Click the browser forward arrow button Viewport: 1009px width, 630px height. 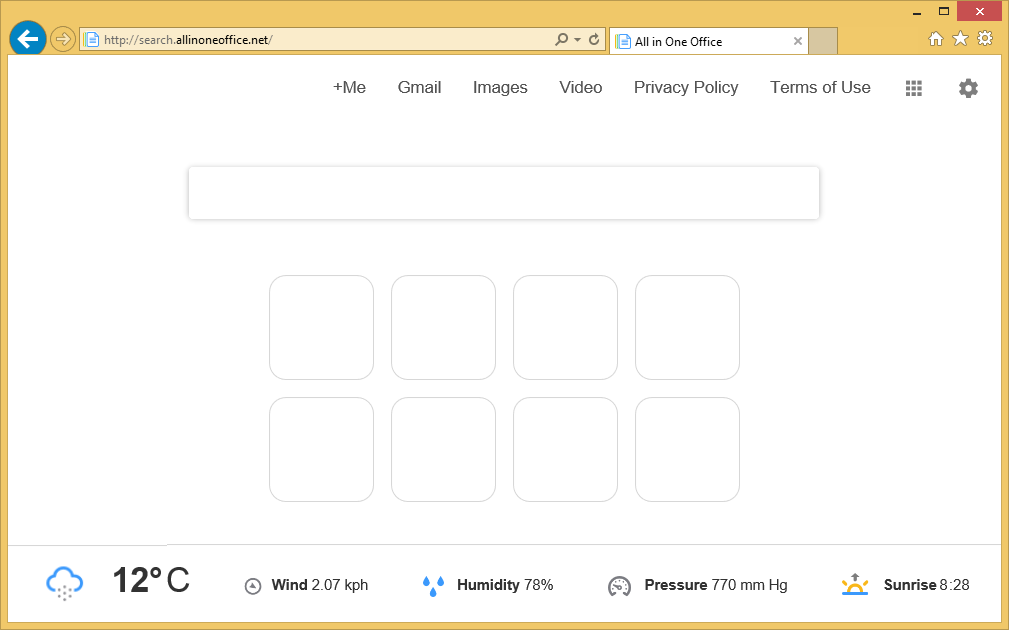coord(63,40)
